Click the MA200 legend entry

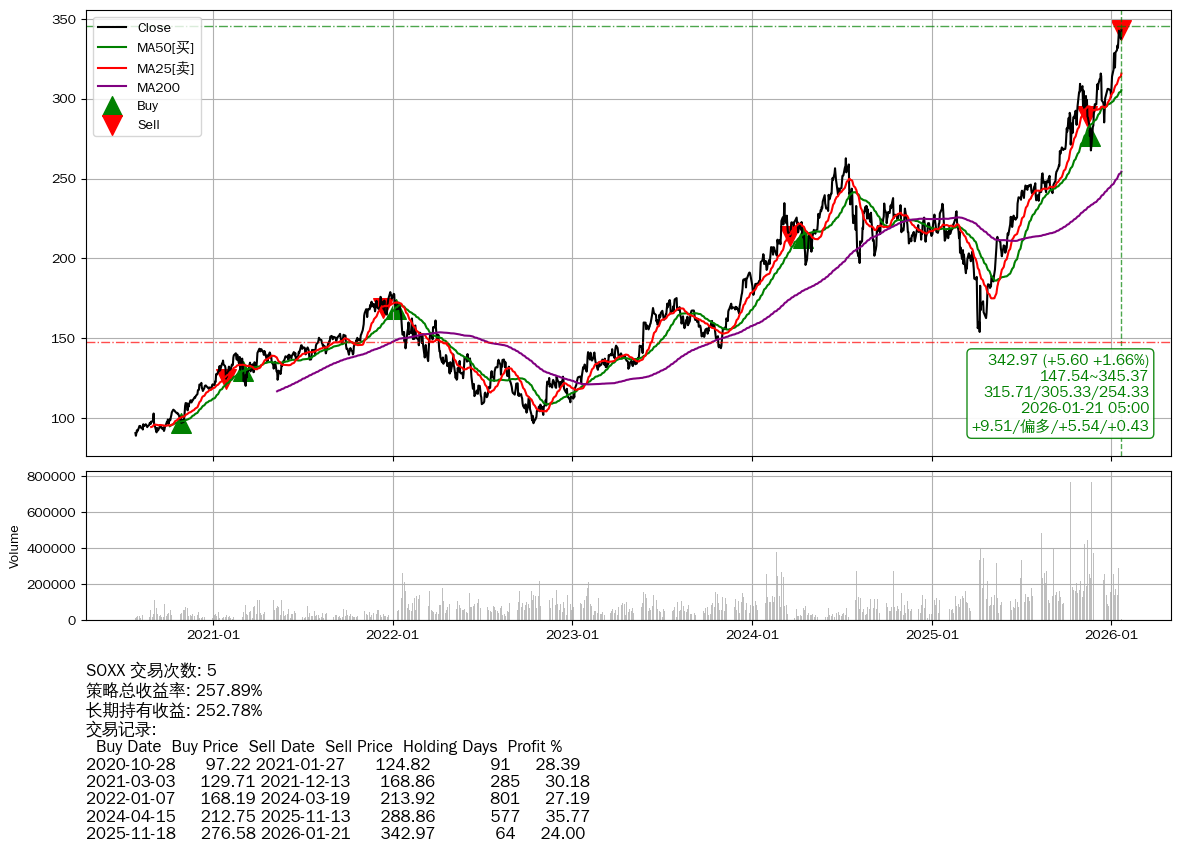[158, 87]
